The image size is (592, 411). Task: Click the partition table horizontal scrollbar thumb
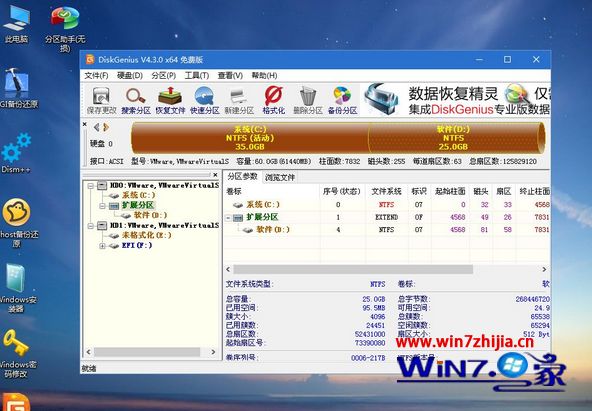point(353,269)
